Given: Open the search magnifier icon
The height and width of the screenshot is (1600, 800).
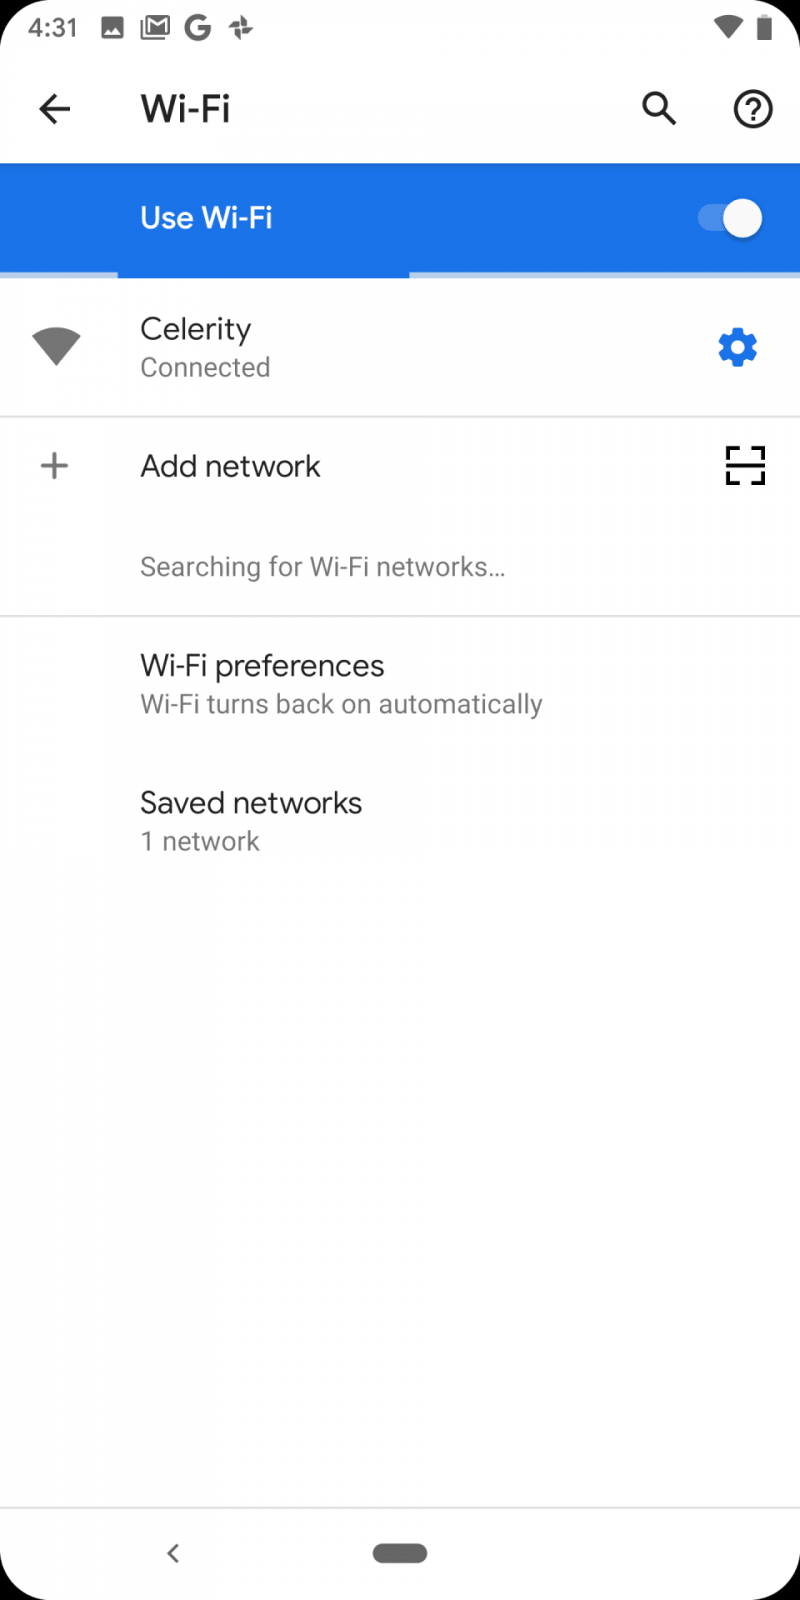Looking at the screenshot, I should pos(659,108).
